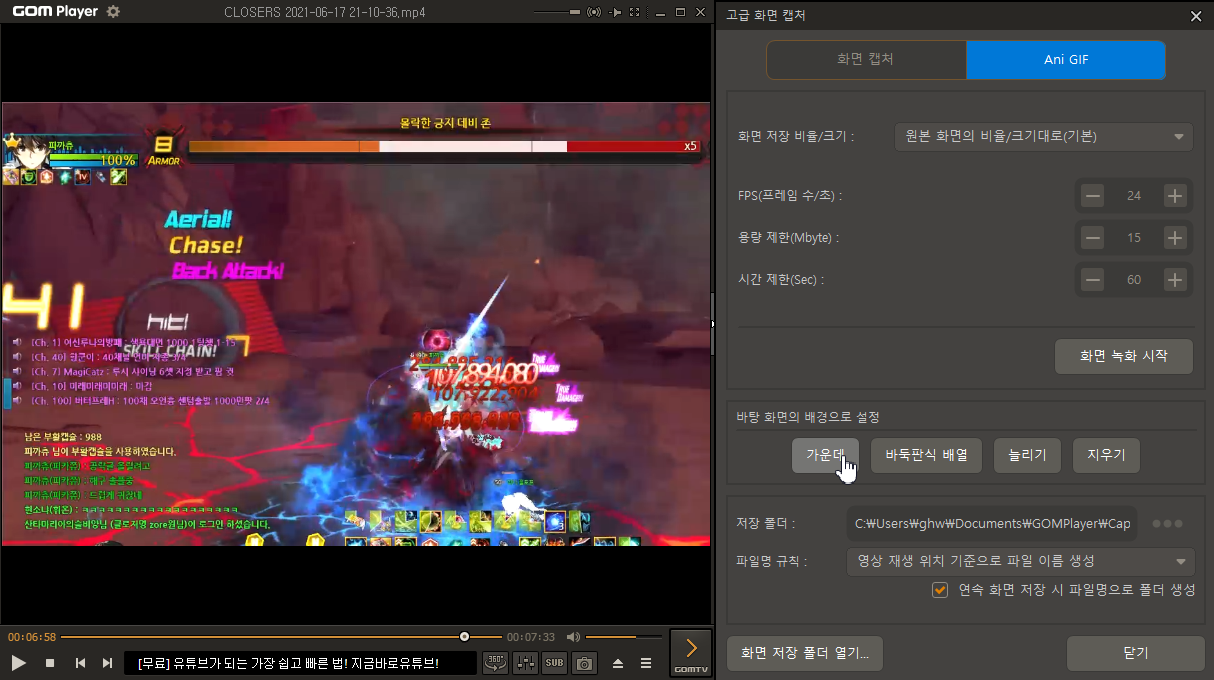Click the FPS value field showing 24
The height and width of the screenshot is (680, 1214).
coord(1134,196)
